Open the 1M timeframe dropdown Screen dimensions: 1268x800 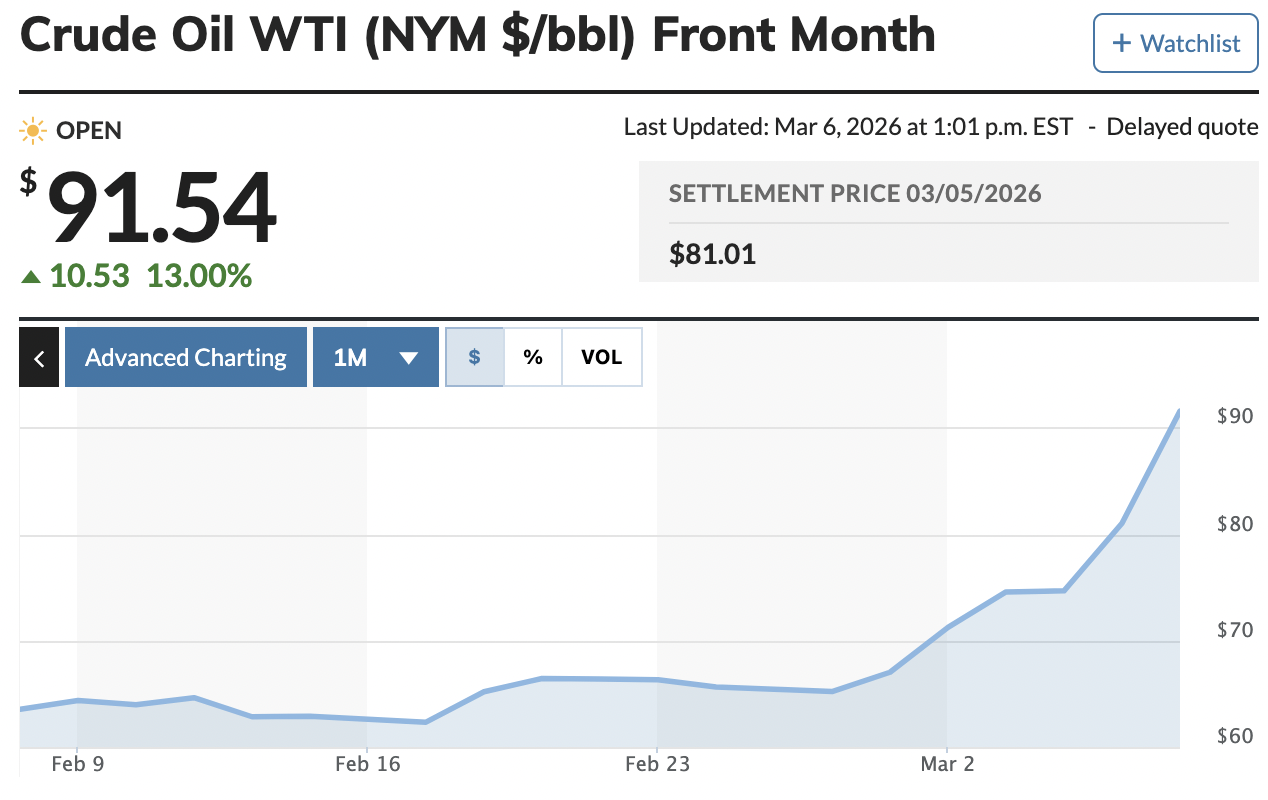tap(376, 357)
